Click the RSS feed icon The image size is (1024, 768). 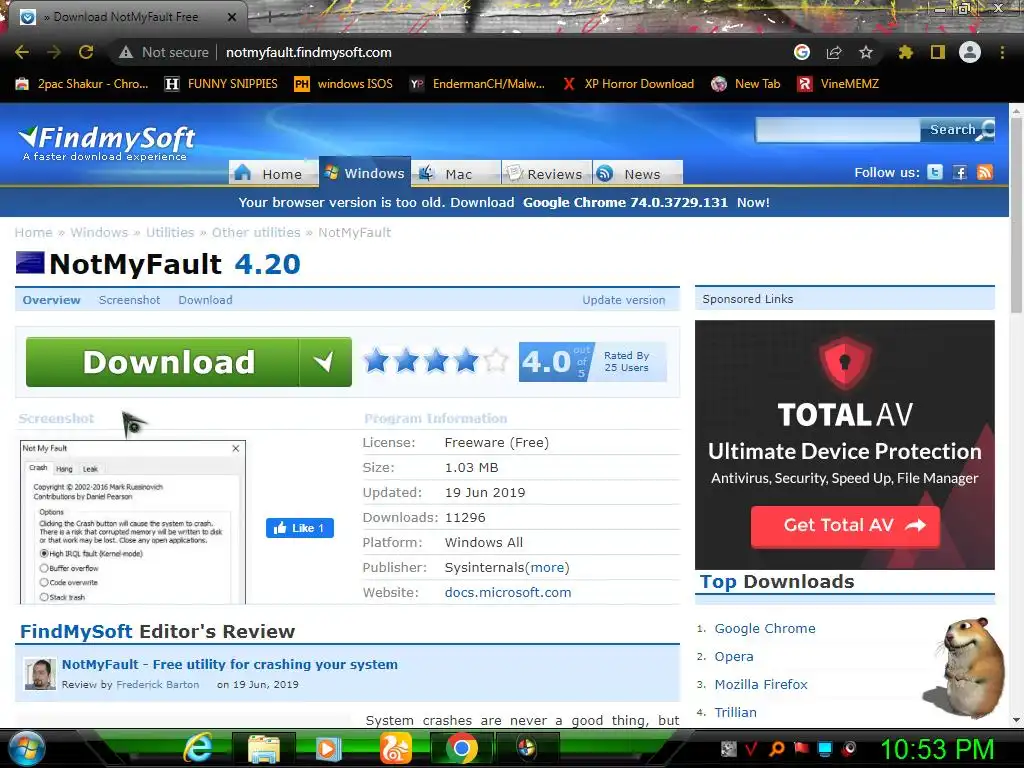(x=985, y=172)
